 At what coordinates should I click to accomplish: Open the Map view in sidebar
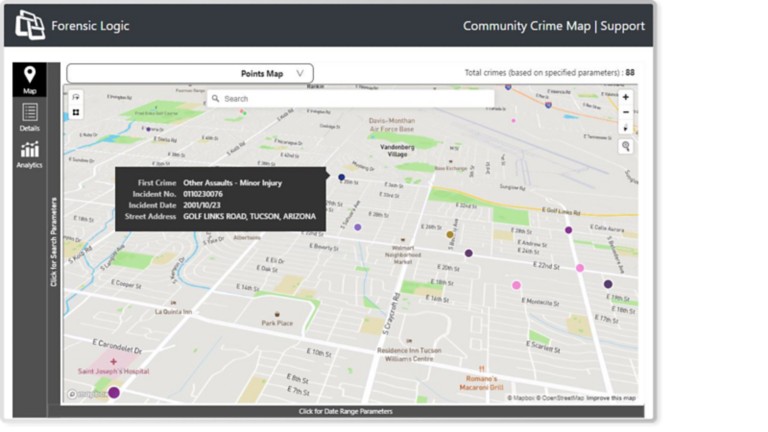(29, 79)
